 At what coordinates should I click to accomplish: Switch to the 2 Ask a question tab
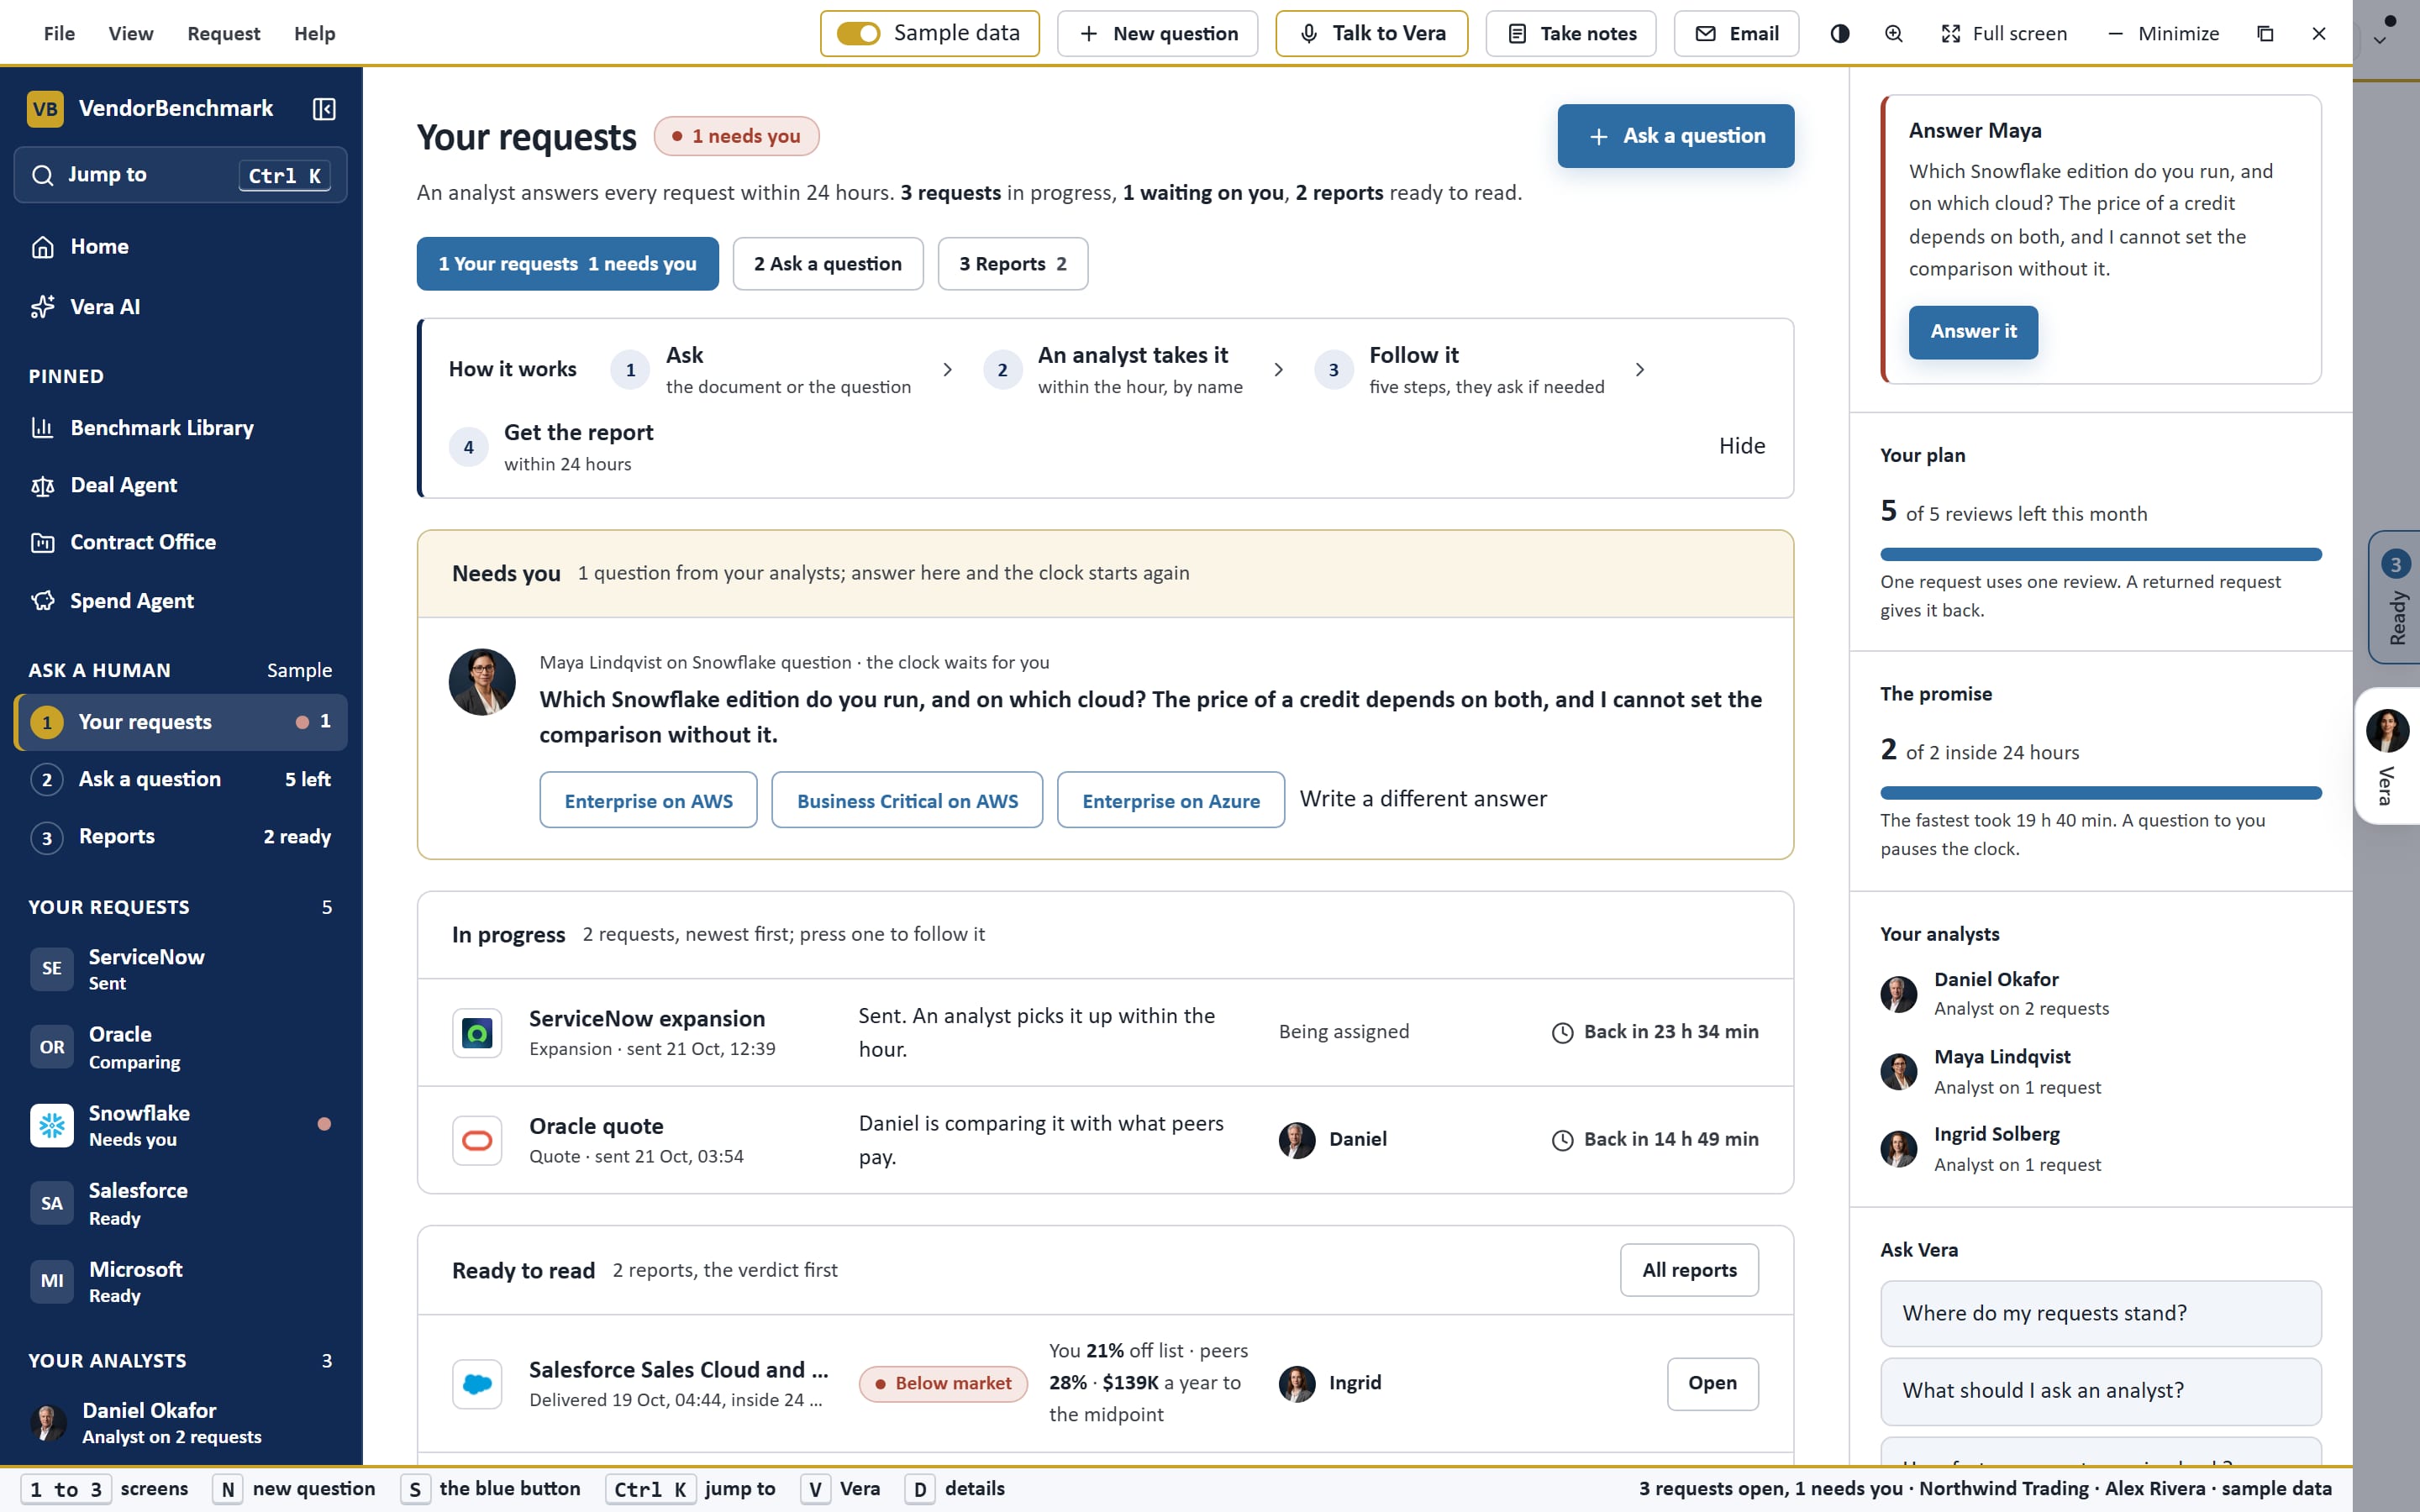827,264
